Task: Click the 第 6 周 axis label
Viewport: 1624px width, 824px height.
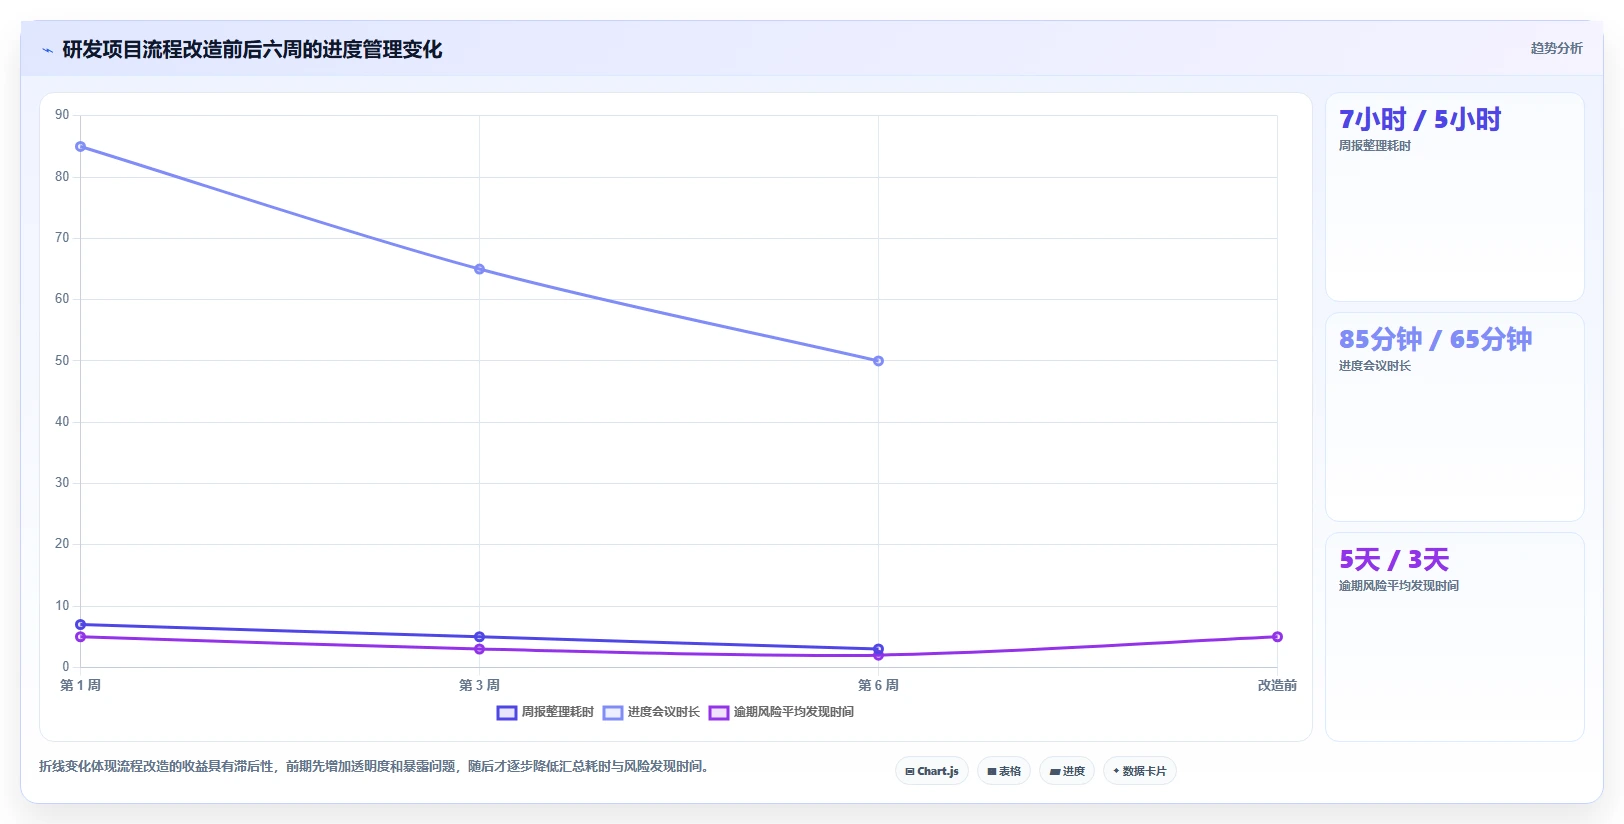Action: (x=879, y=685)
